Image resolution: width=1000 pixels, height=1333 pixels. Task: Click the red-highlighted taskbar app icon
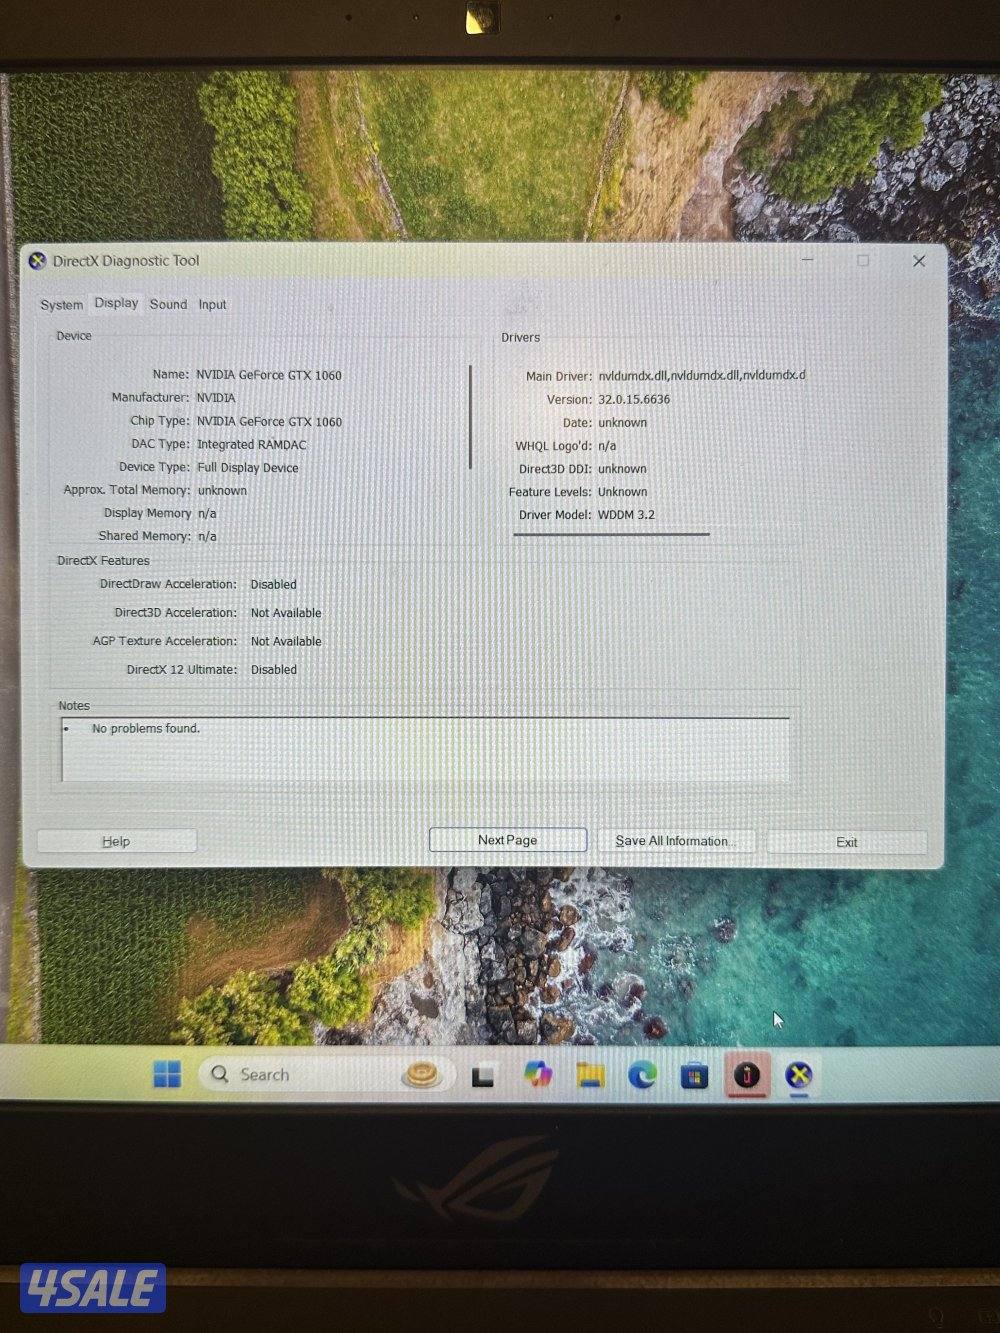click(x=747, y=1076)
